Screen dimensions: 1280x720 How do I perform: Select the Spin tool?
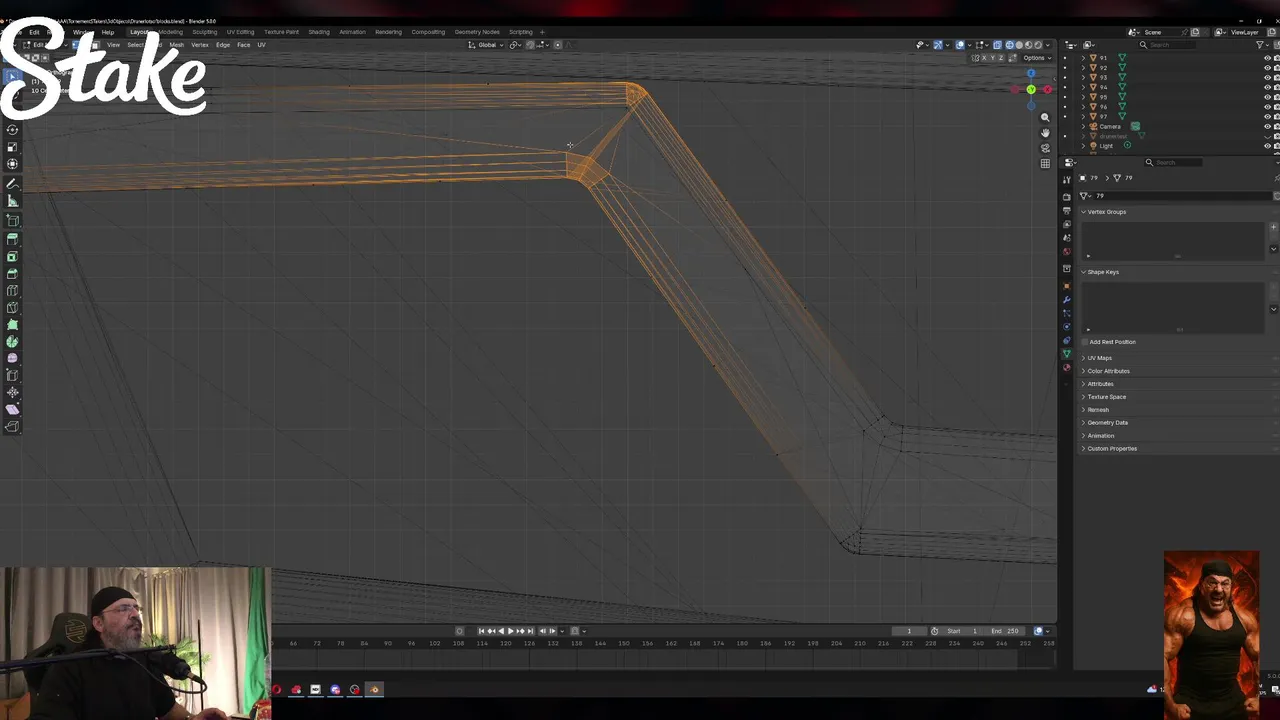click(x=12, y=341)
